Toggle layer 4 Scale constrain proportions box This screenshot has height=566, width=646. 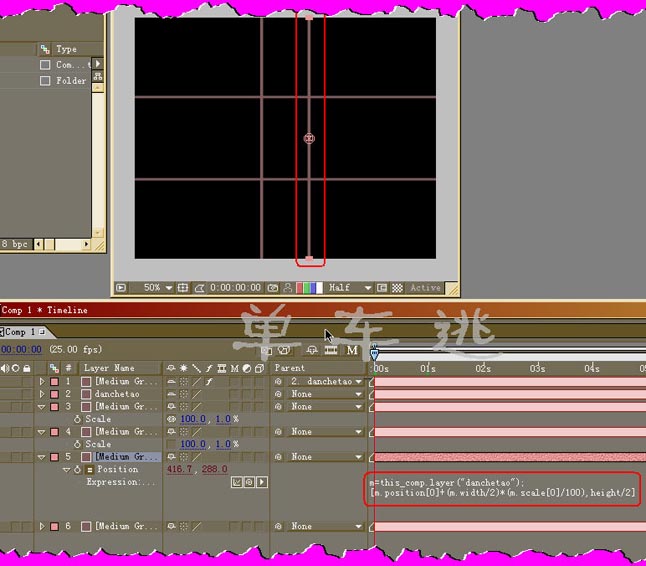171,444
